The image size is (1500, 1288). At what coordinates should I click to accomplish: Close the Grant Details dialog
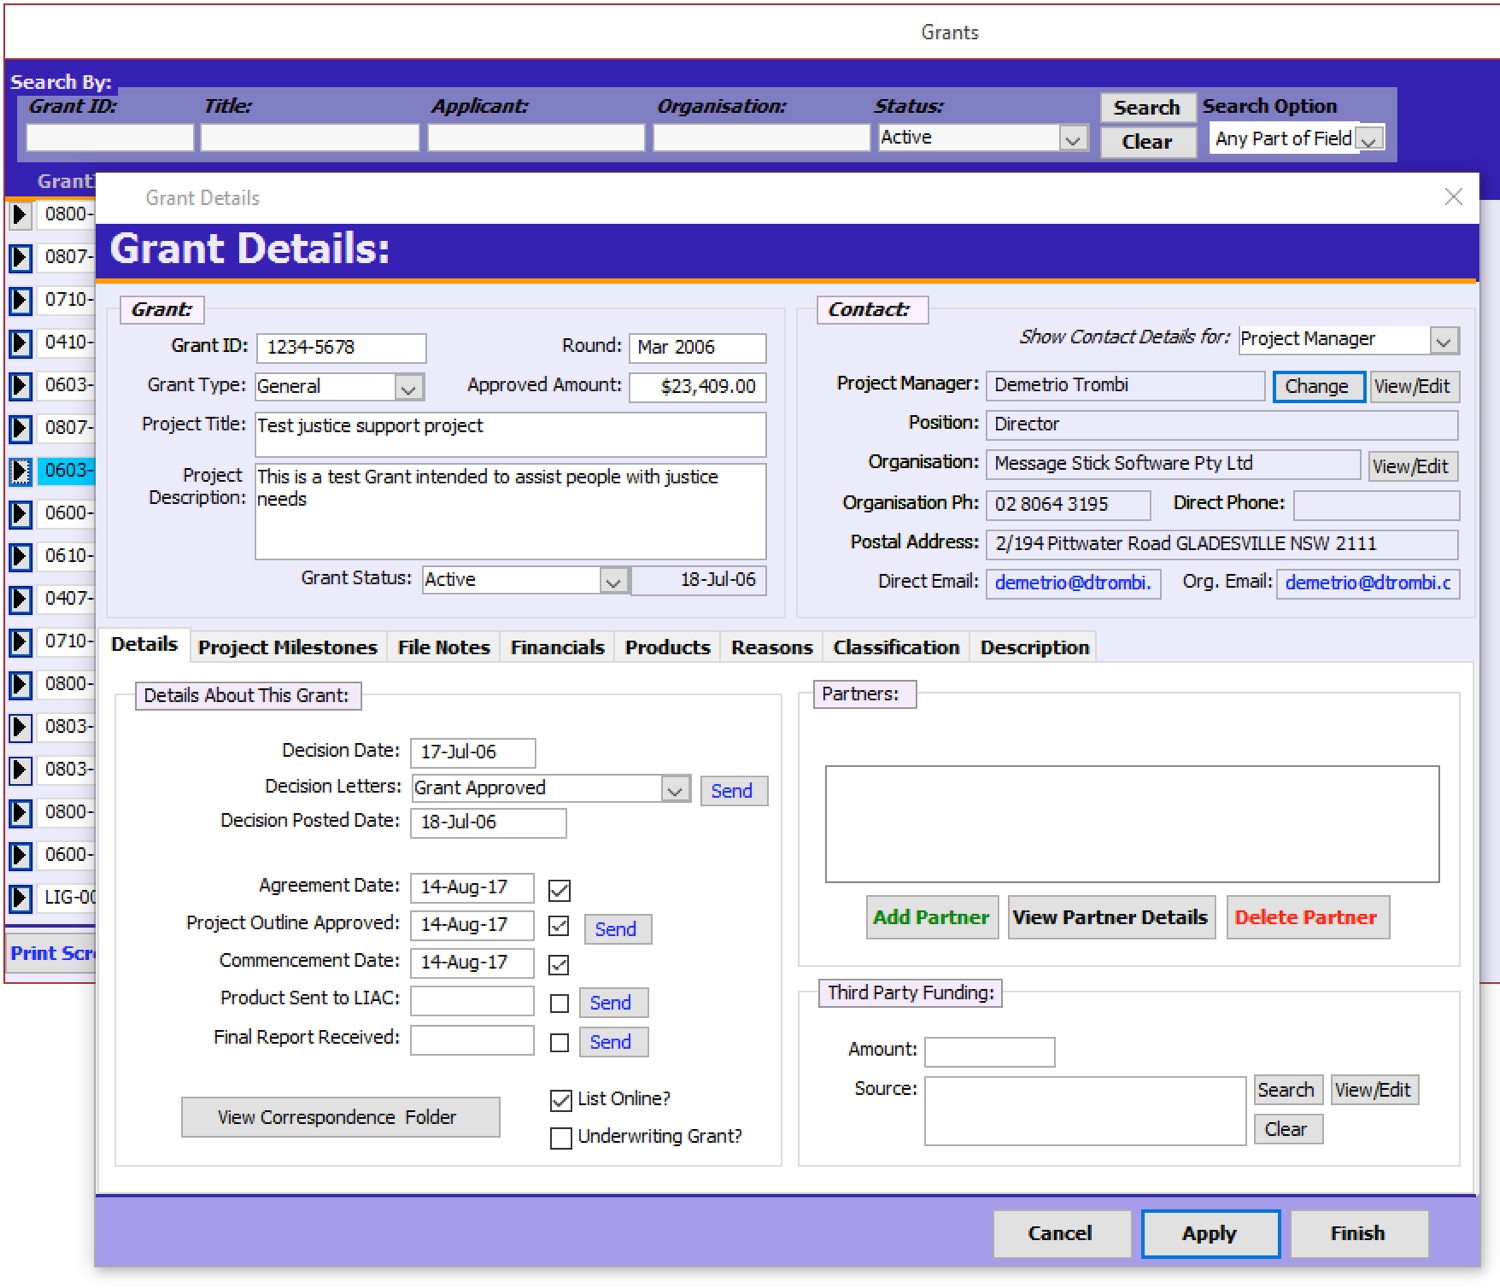click(x=1453, y=197)
